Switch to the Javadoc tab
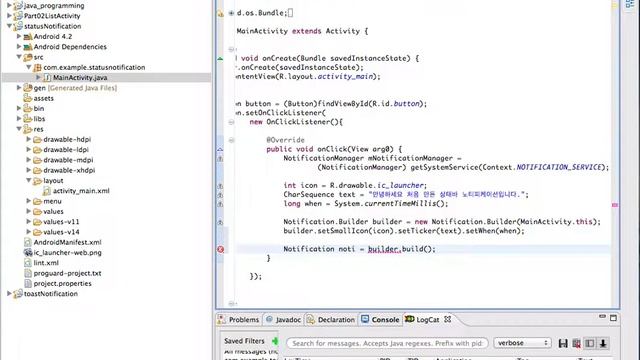Viewport: 640px width, 360px height. [283, 320]
